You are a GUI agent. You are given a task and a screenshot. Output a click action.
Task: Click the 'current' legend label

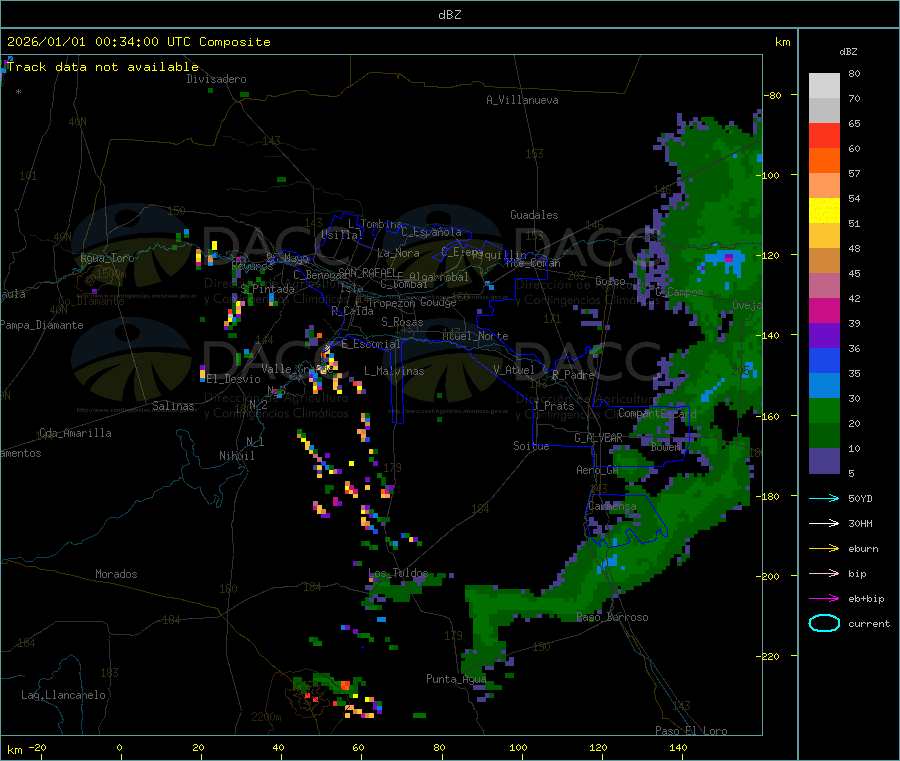coord(869,623)
